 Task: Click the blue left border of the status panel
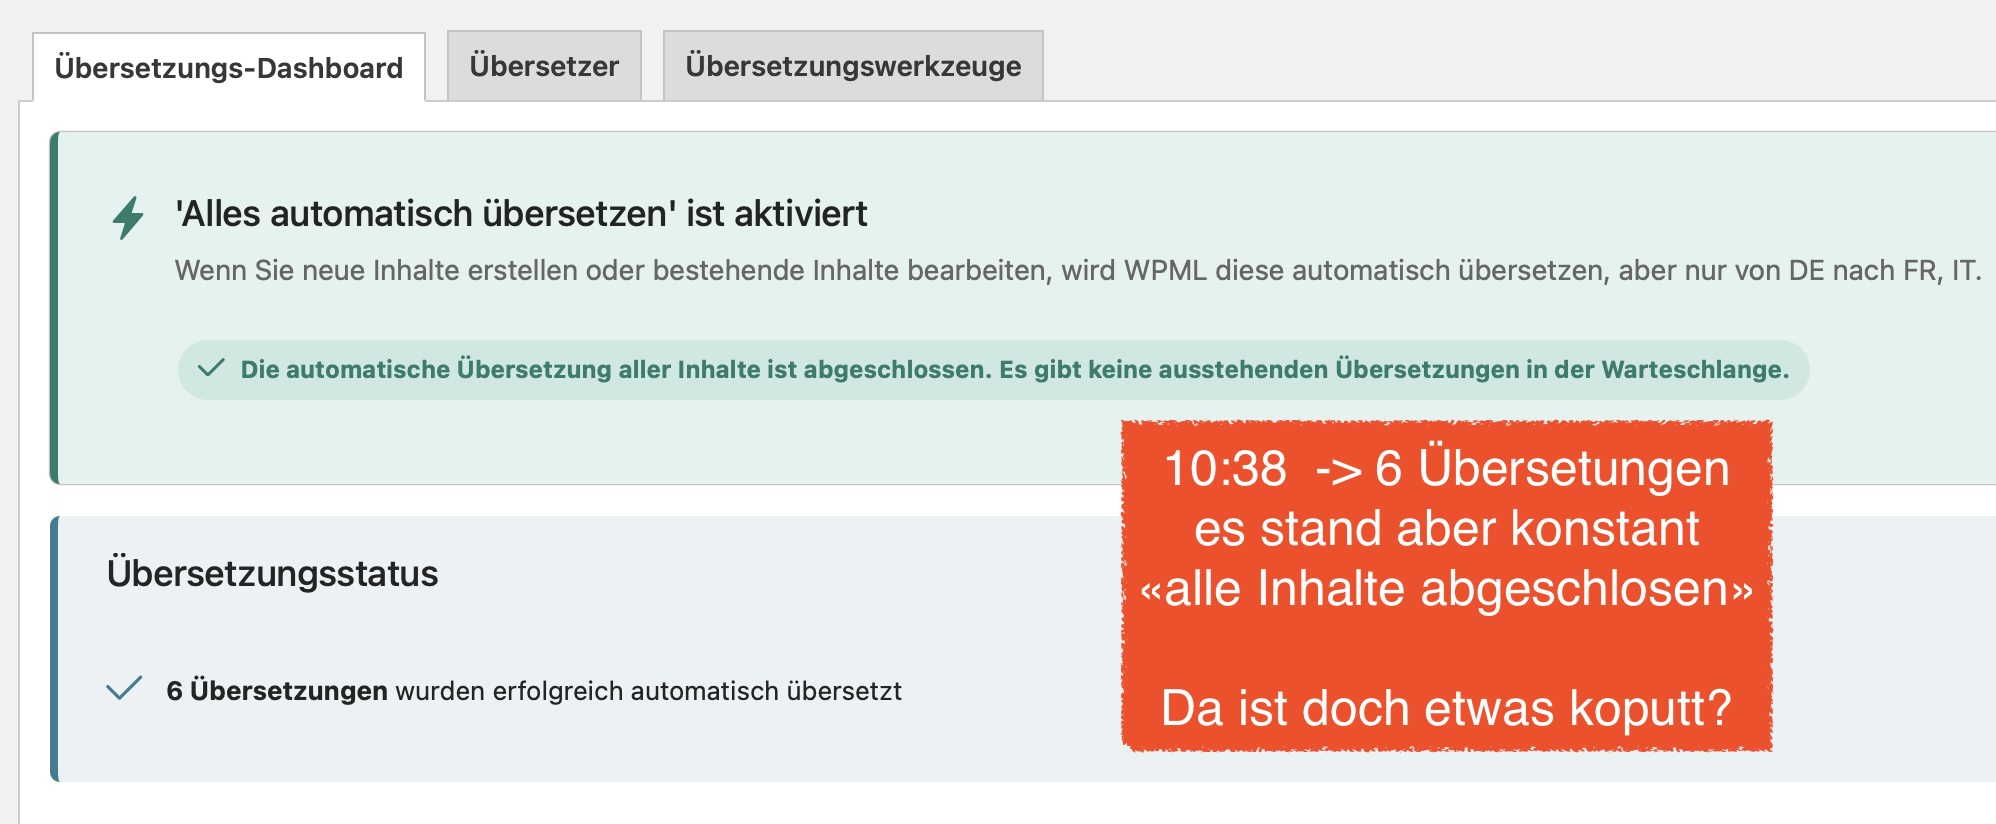[55, 649]
